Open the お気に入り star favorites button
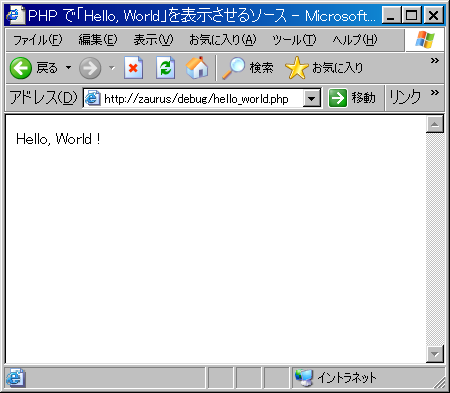Image resolution: width=450 pixels, height=393 pixels. point(324,68)
